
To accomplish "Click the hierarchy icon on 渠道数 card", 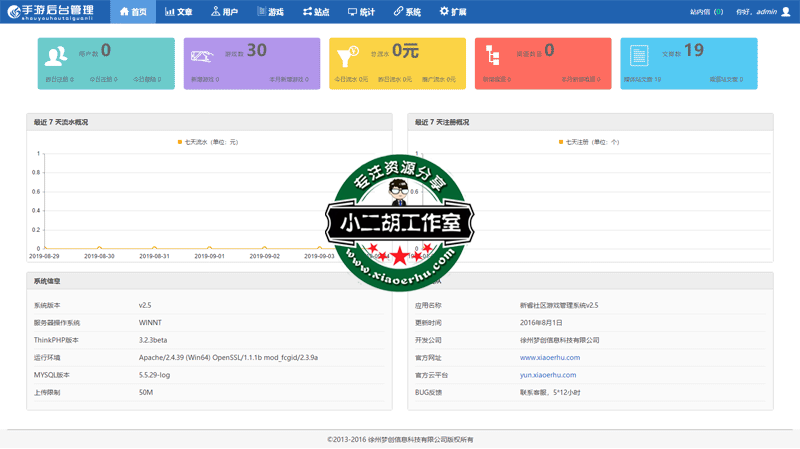I will click(x=494, y=56).
